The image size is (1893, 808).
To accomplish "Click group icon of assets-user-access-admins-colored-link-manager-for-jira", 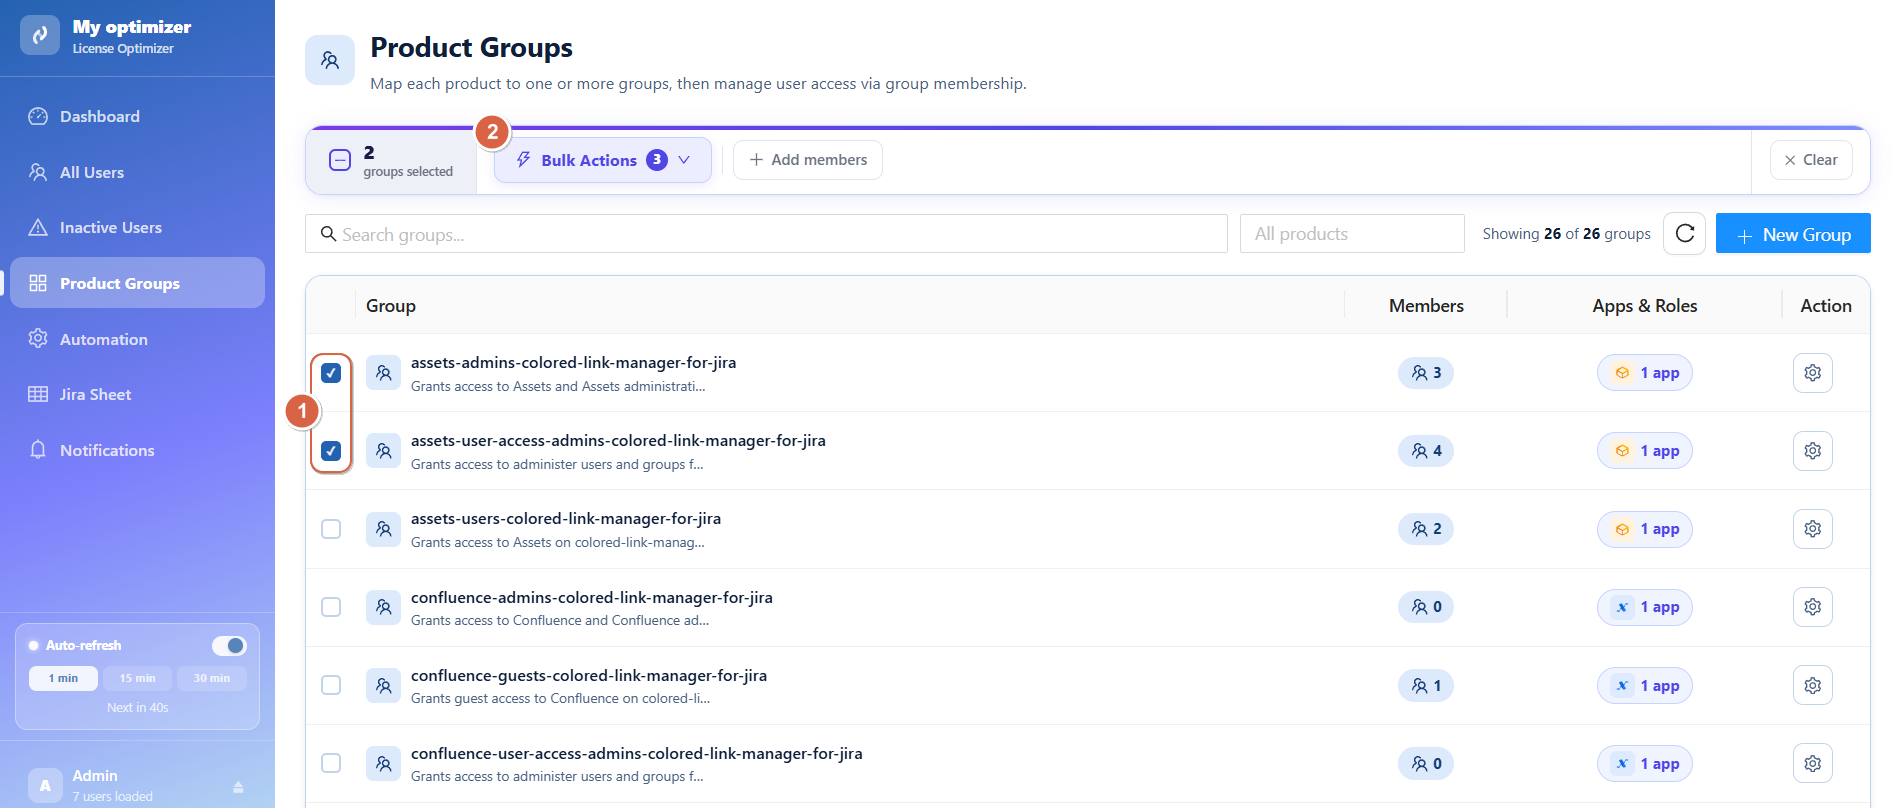I will pyautogui.click(x=383, y=451).
